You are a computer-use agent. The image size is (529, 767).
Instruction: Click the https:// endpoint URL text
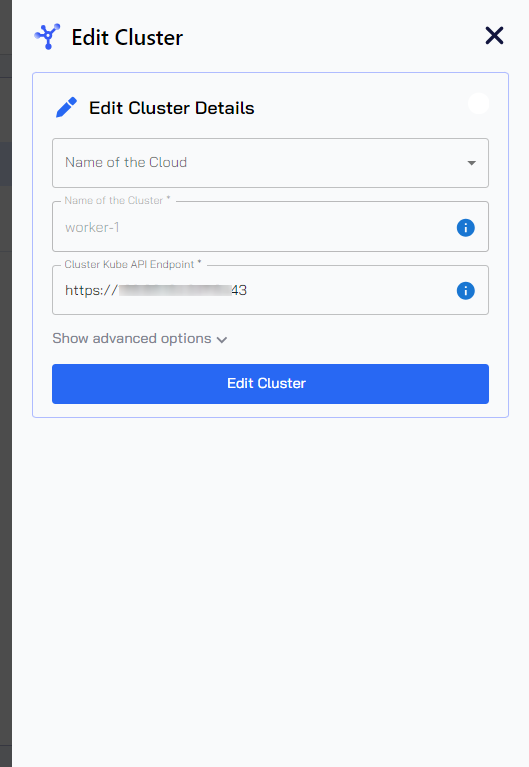(156, 290)
